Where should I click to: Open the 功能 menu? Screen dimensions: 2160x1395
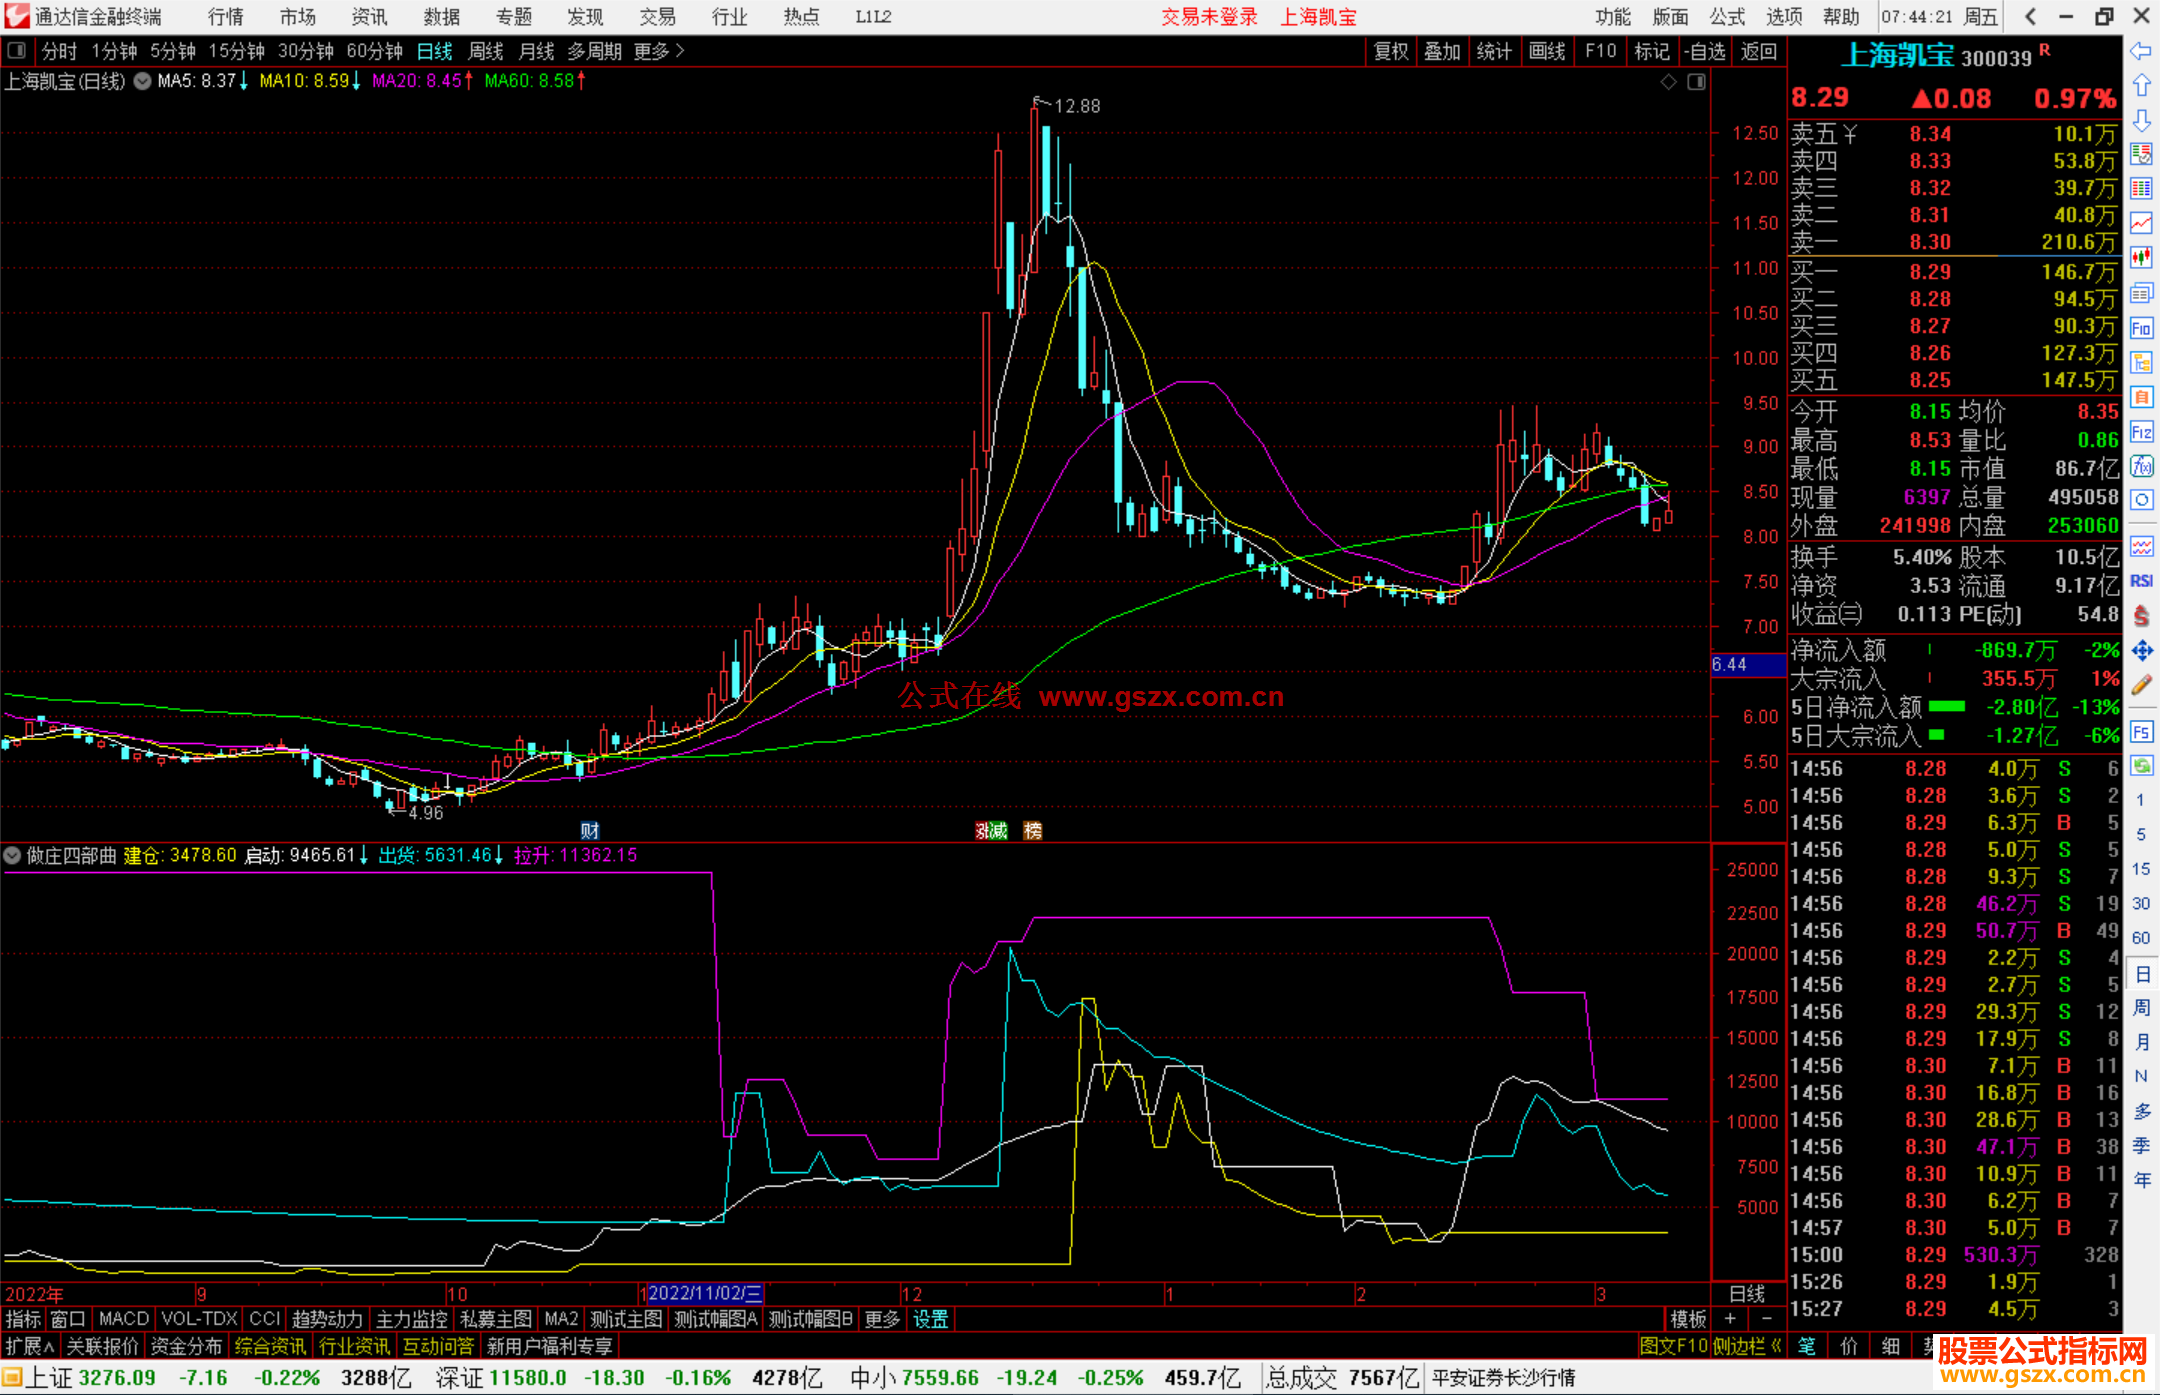tap(1612, 17)
